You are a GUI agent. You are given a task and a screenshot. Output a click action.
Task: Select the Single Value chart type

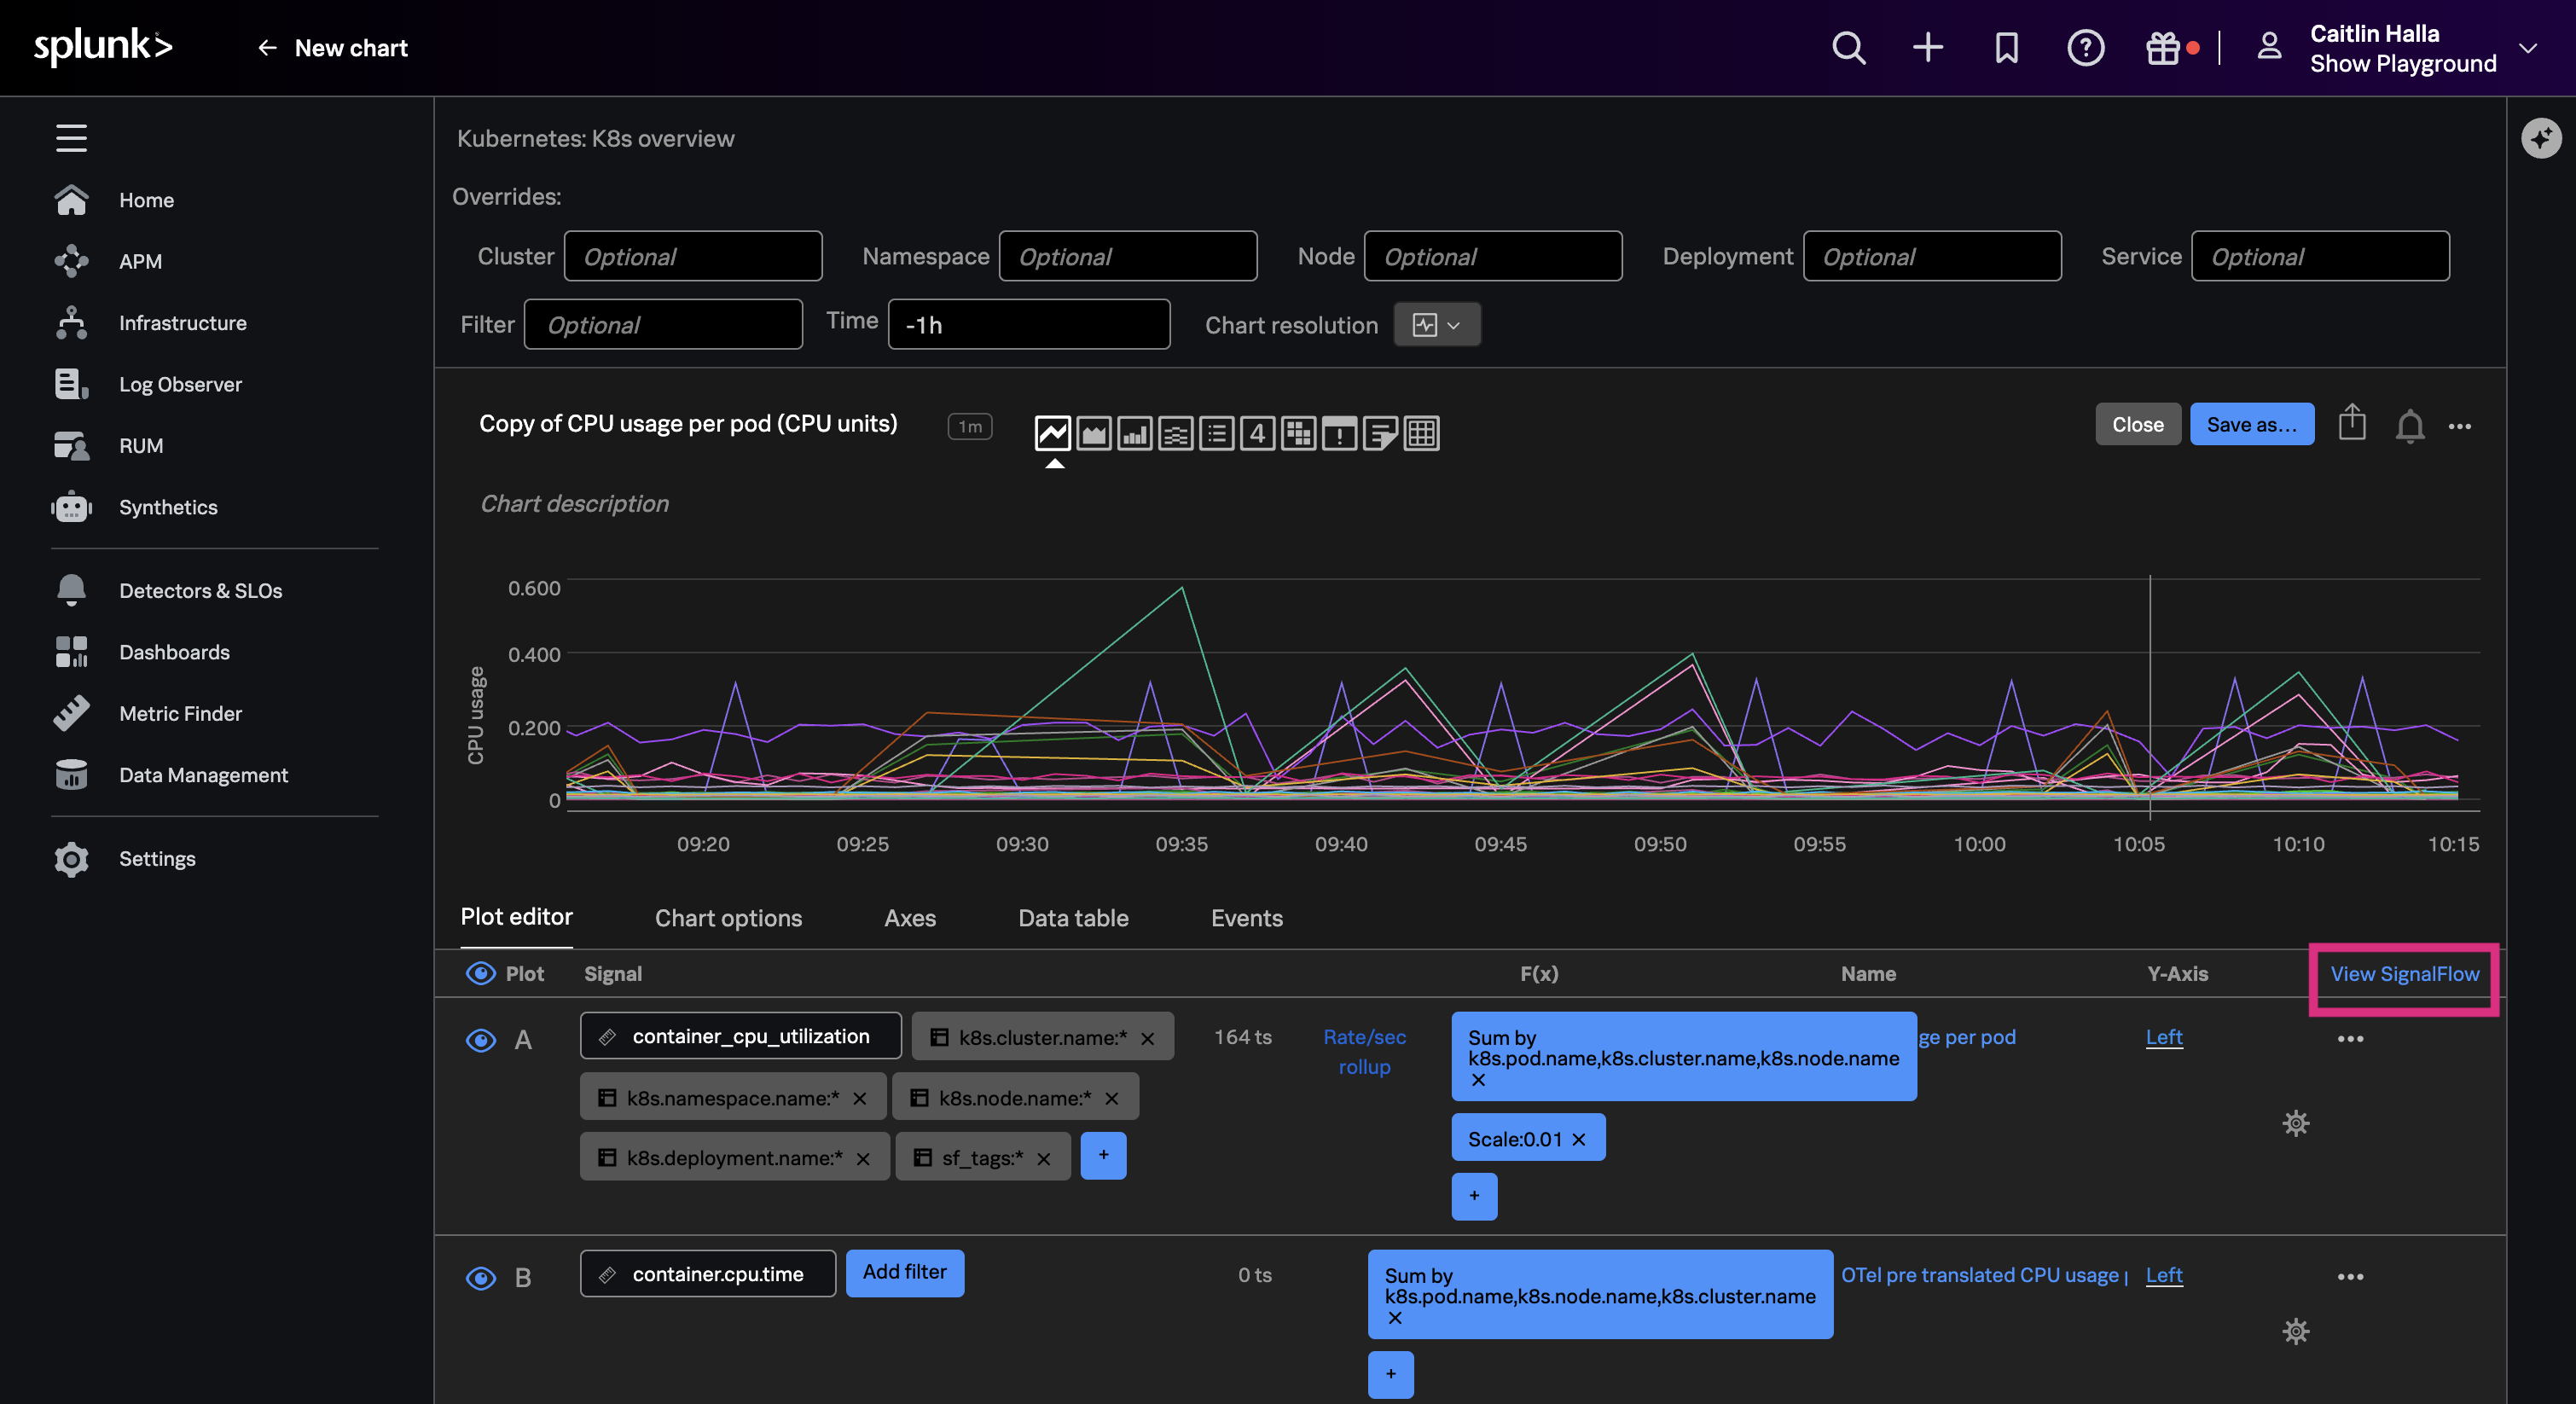coord(1257,433)
